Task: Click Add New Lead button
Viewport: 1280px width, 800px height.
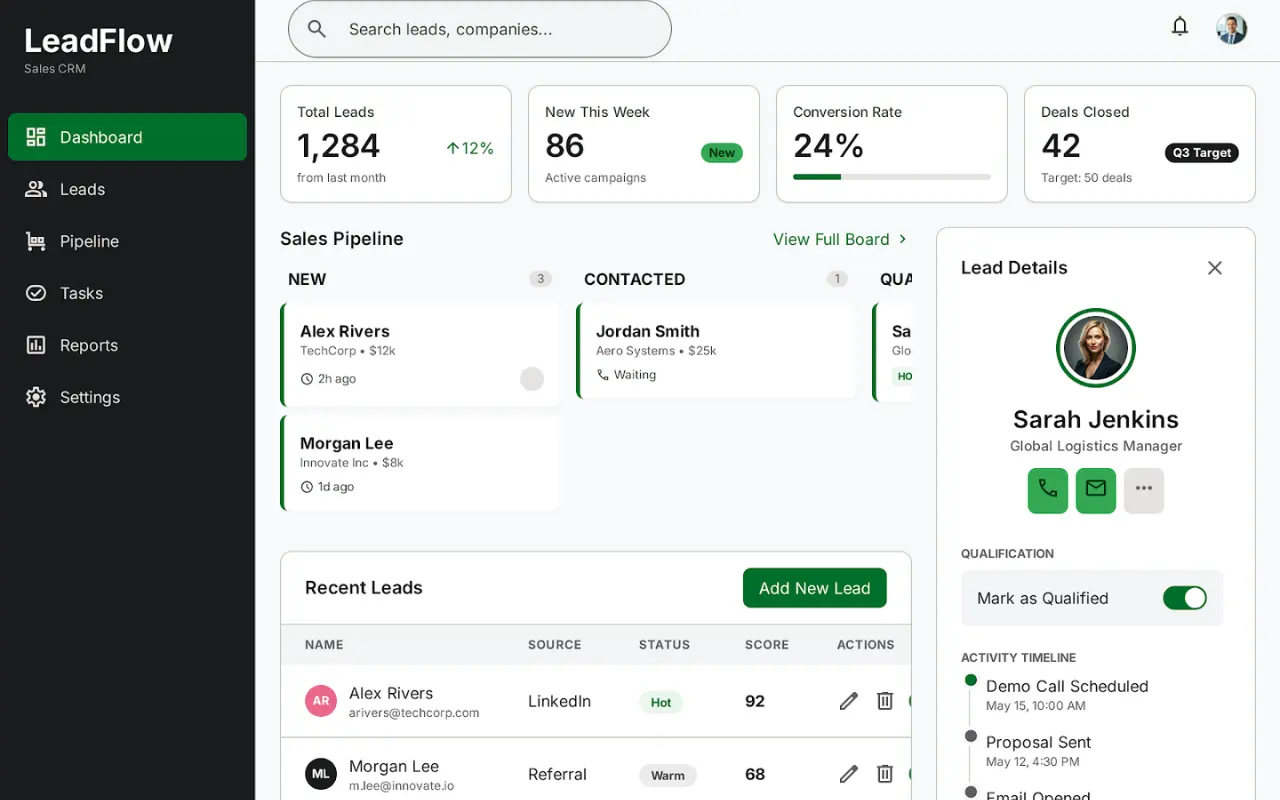Action: click(x=815, y=588)
